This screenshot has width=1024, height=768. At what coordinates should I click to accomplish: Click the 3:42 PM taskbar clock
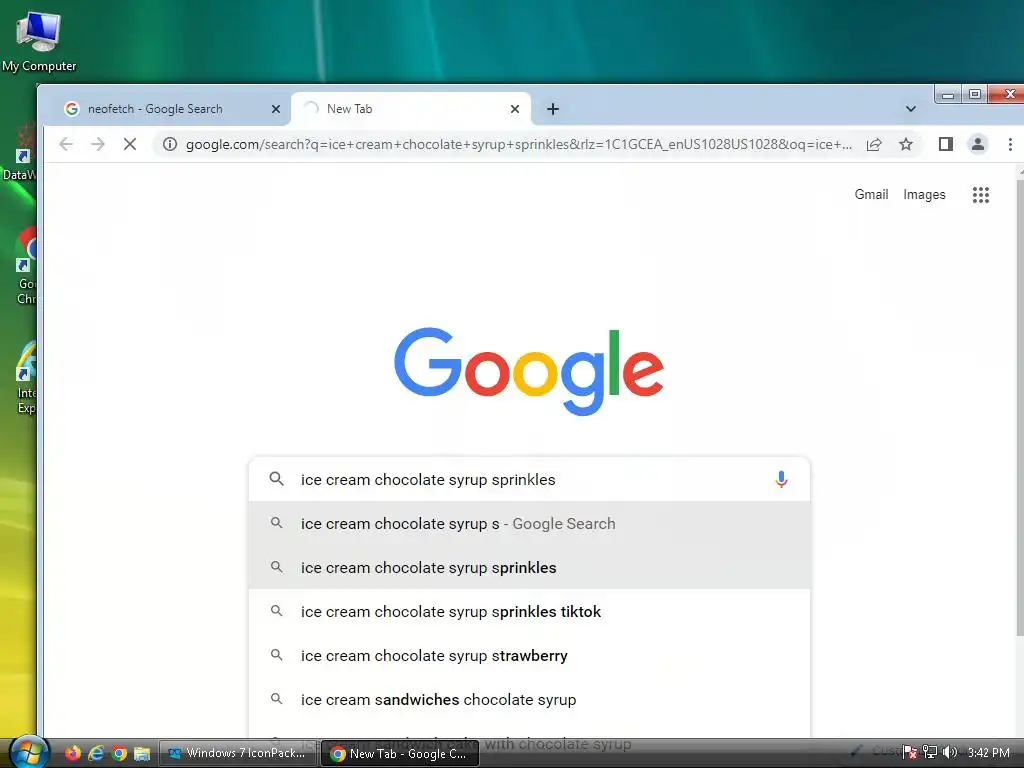coord(989,753)
